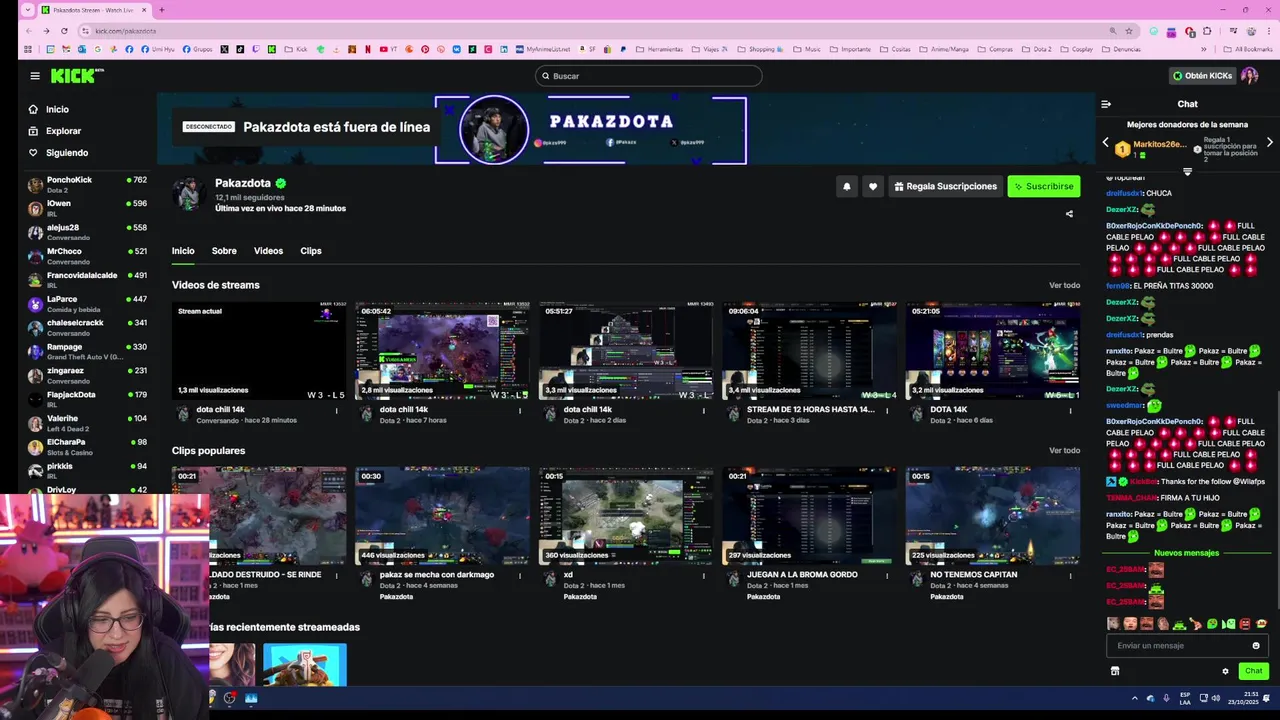Open the hamburger menu beside the KICK logo
1280x720 pixels.
coord(35,76)
